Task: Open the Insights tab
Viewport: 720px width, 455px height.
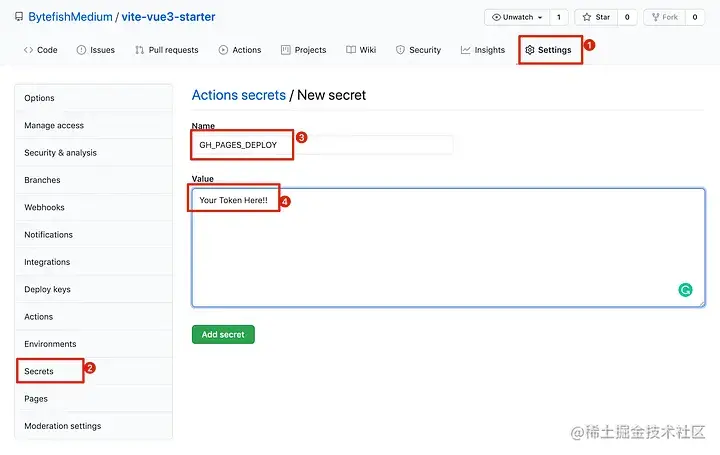Action: 483,50
